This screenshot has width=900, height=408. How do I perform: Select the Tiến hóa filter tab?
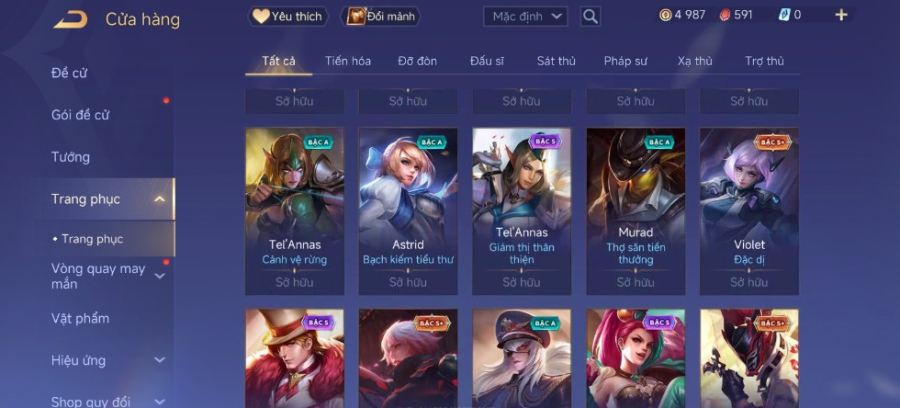point(348,61)
